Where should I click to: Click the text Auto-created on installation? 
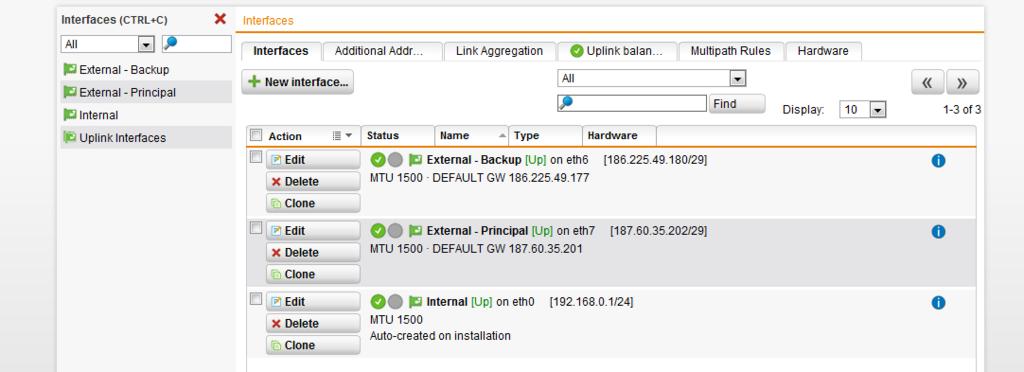click(x=440, y=336)
